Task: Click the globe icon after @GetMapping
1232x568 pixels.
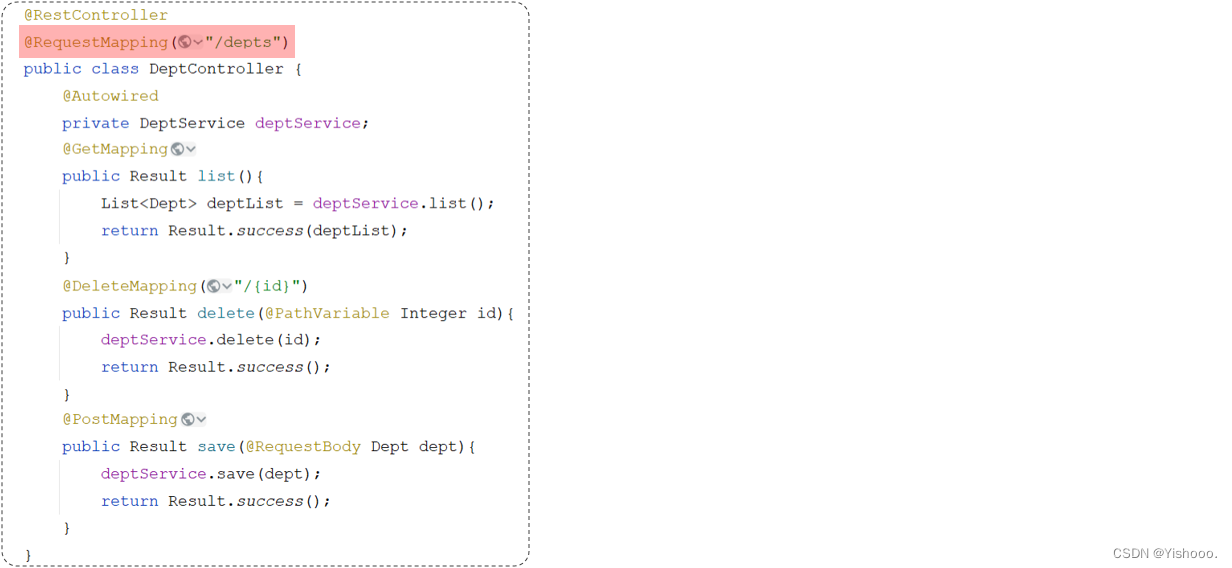Action: [x=177, y=149]
